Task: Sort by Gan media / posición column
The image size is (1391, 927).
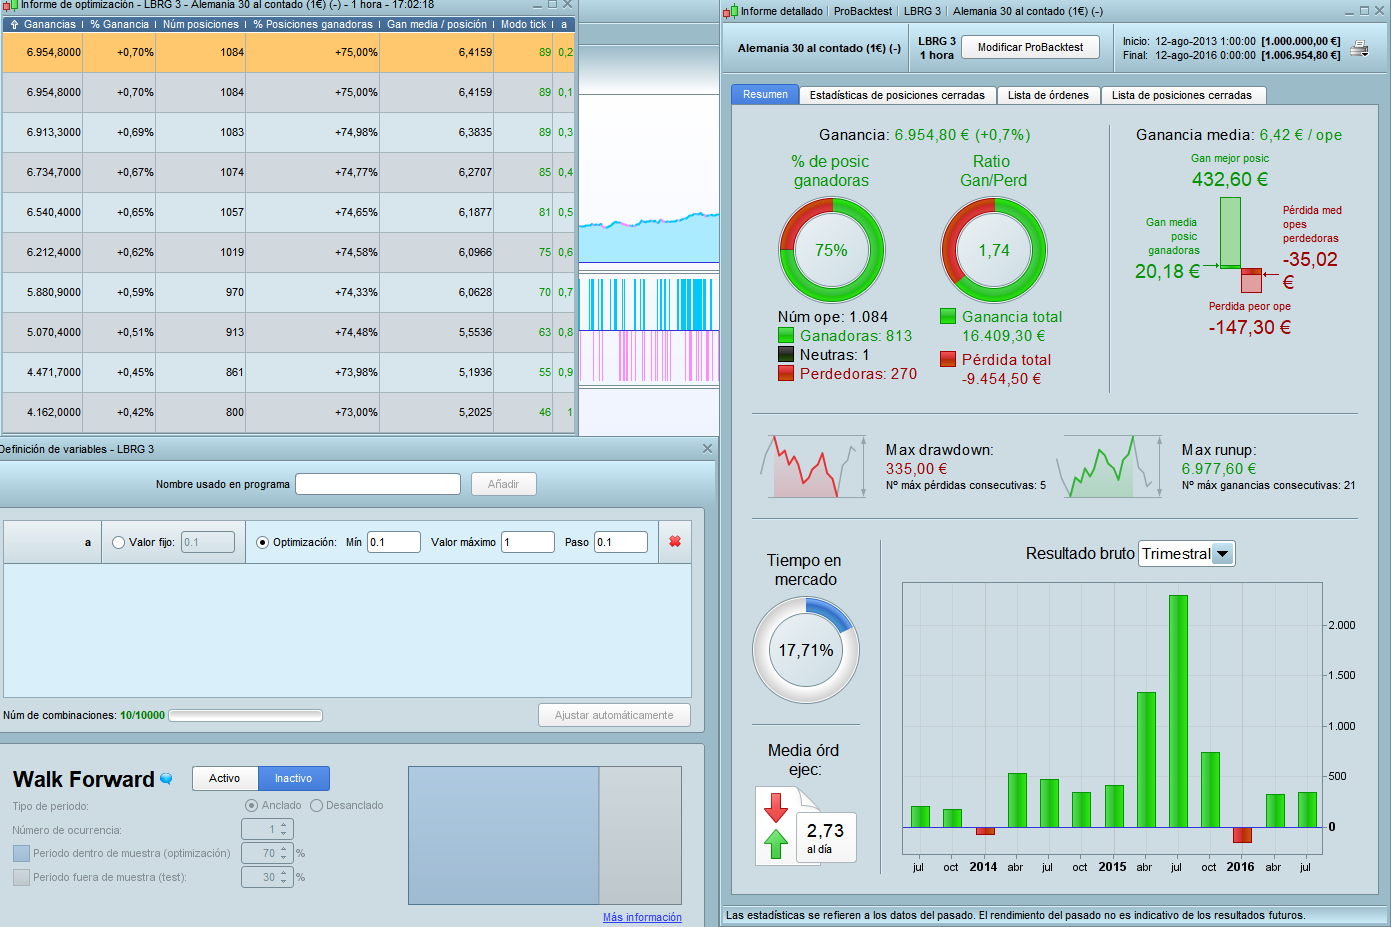Action: (437, 24)
